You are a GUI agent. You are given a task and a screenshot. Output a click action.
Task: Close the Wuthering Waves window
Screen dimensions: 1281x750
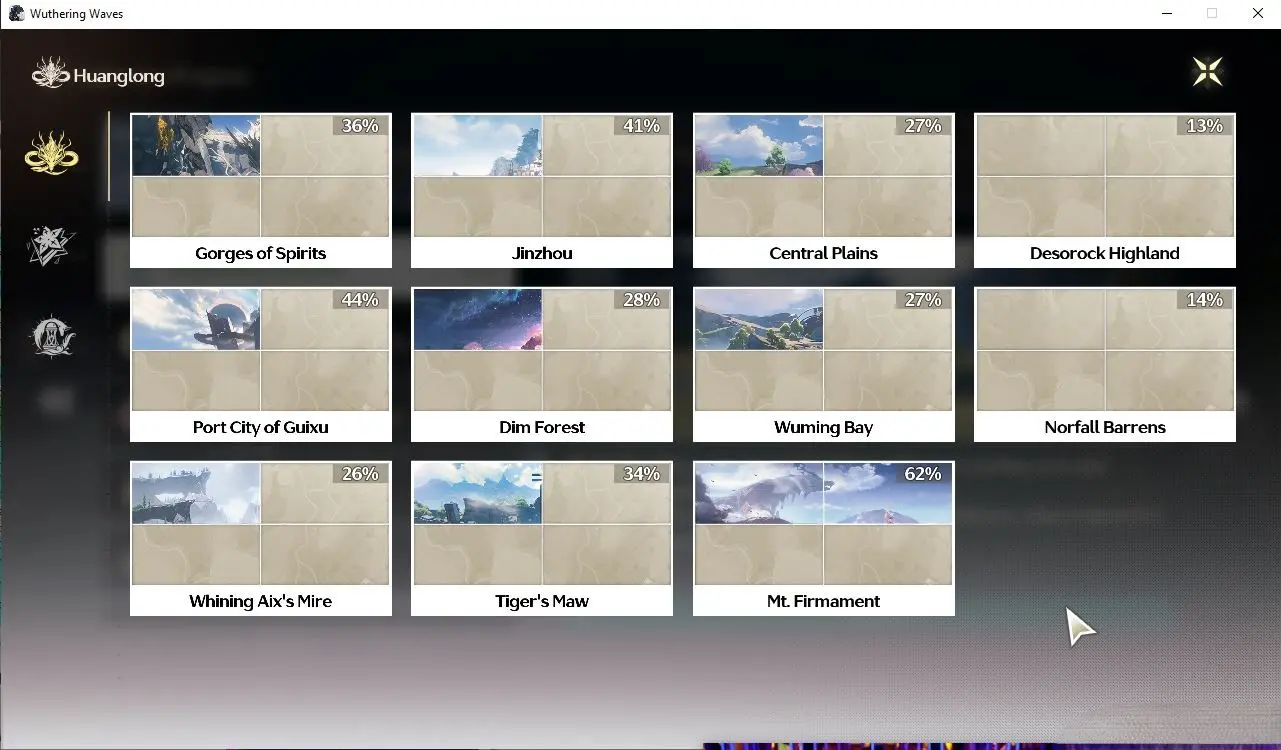point(1258,14)
